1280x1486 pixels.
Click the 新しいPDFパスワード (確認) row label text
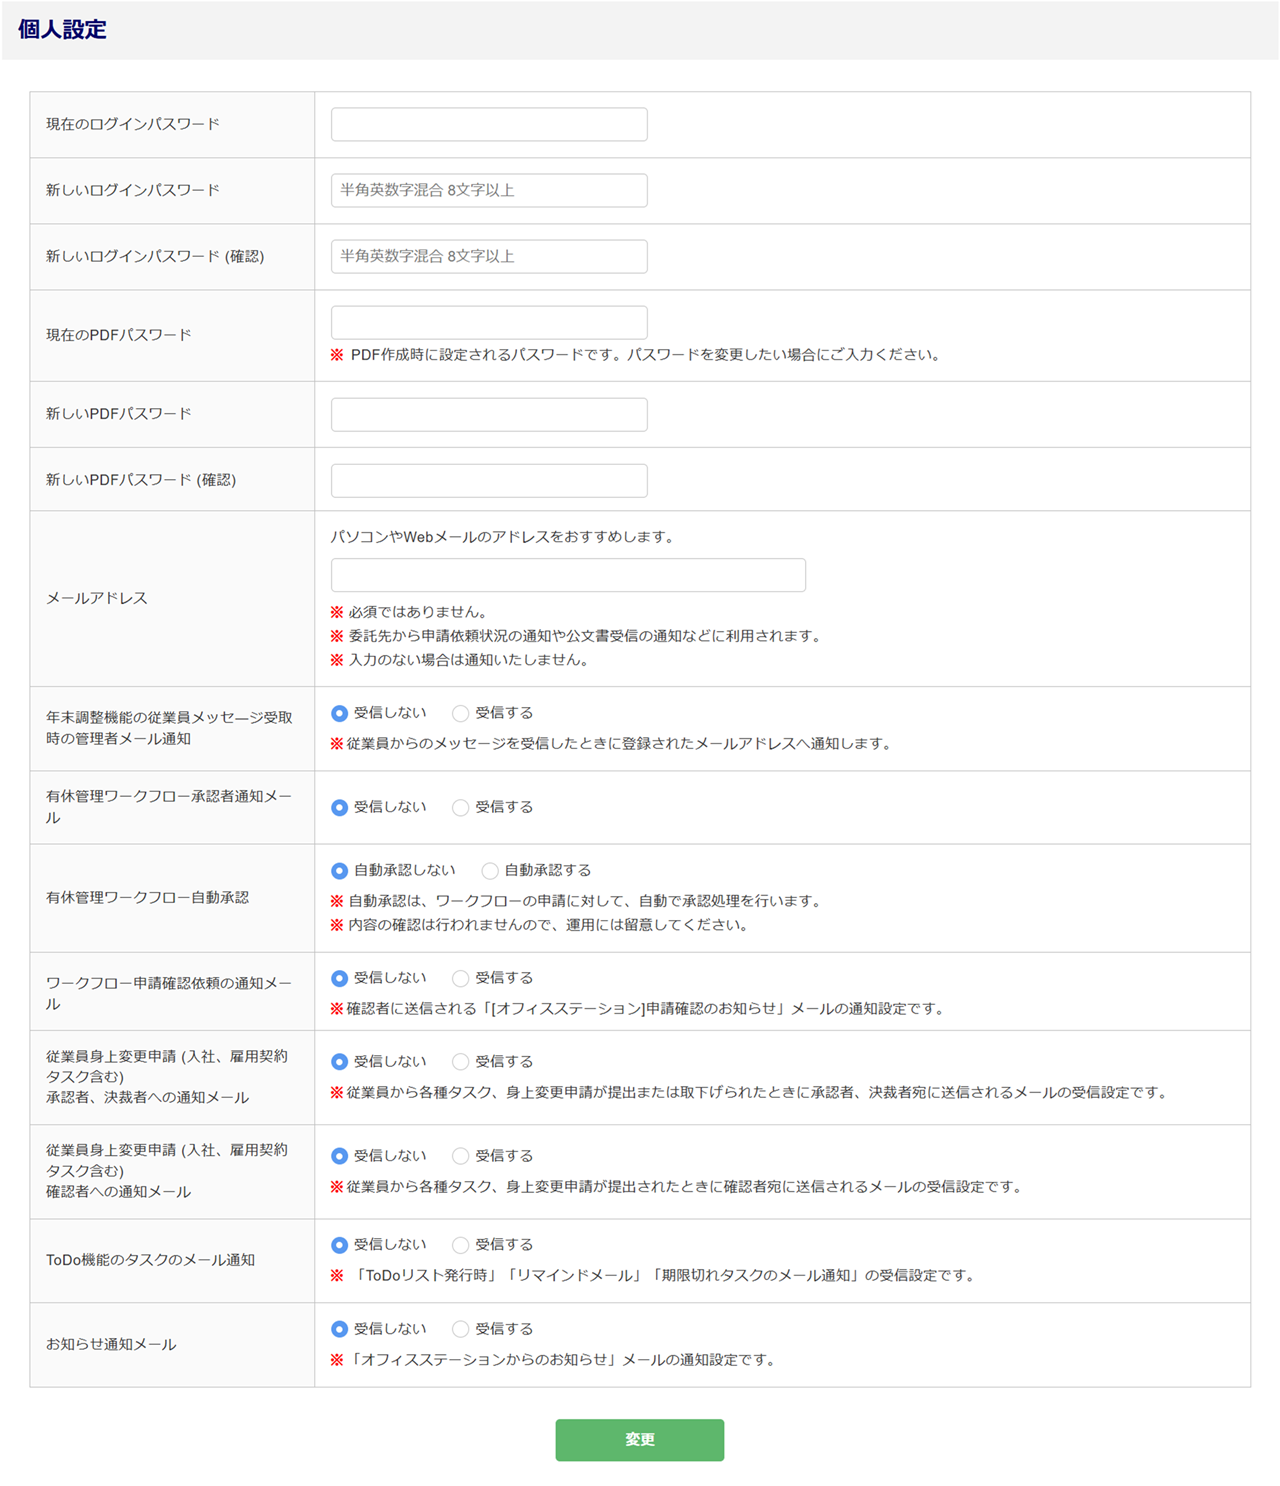(141, 480)
